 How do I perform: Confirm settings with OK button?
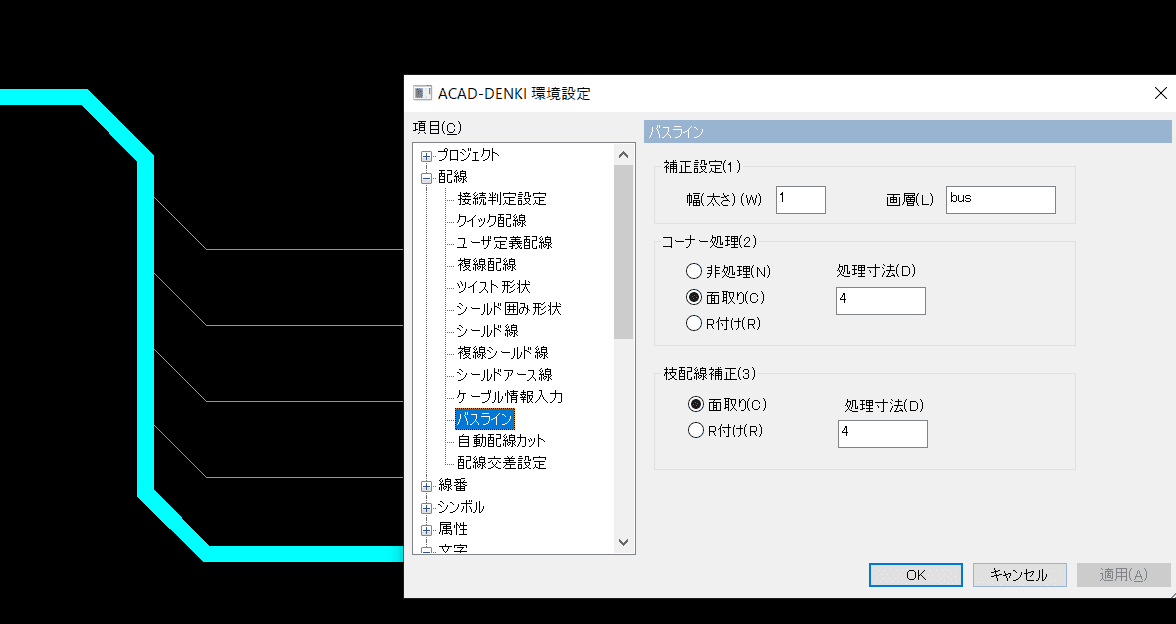click(916, 575)
